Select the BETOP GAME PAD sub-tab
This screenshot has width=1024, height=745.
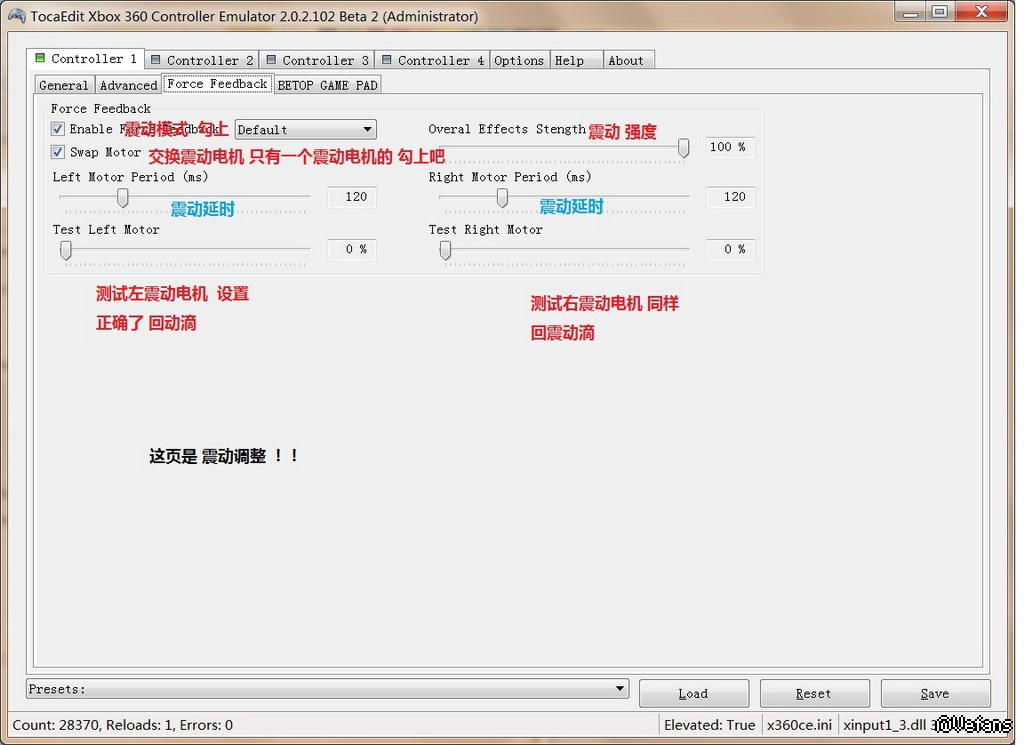click(x=327, y=86)
